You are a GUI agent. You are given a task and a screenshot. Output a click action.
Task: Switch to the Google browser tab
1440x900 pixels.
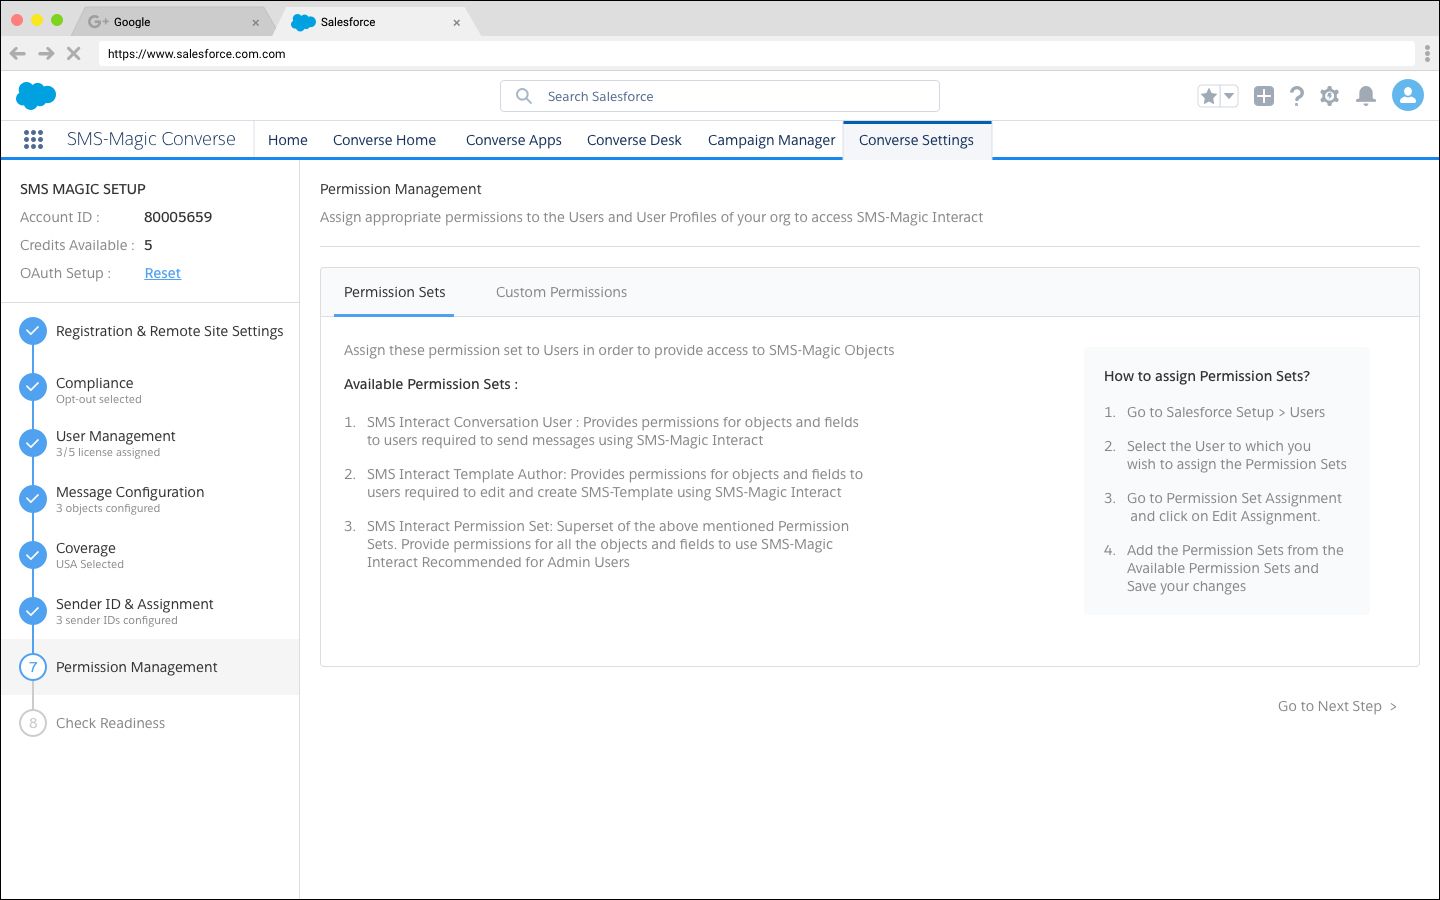click(172, 21)
